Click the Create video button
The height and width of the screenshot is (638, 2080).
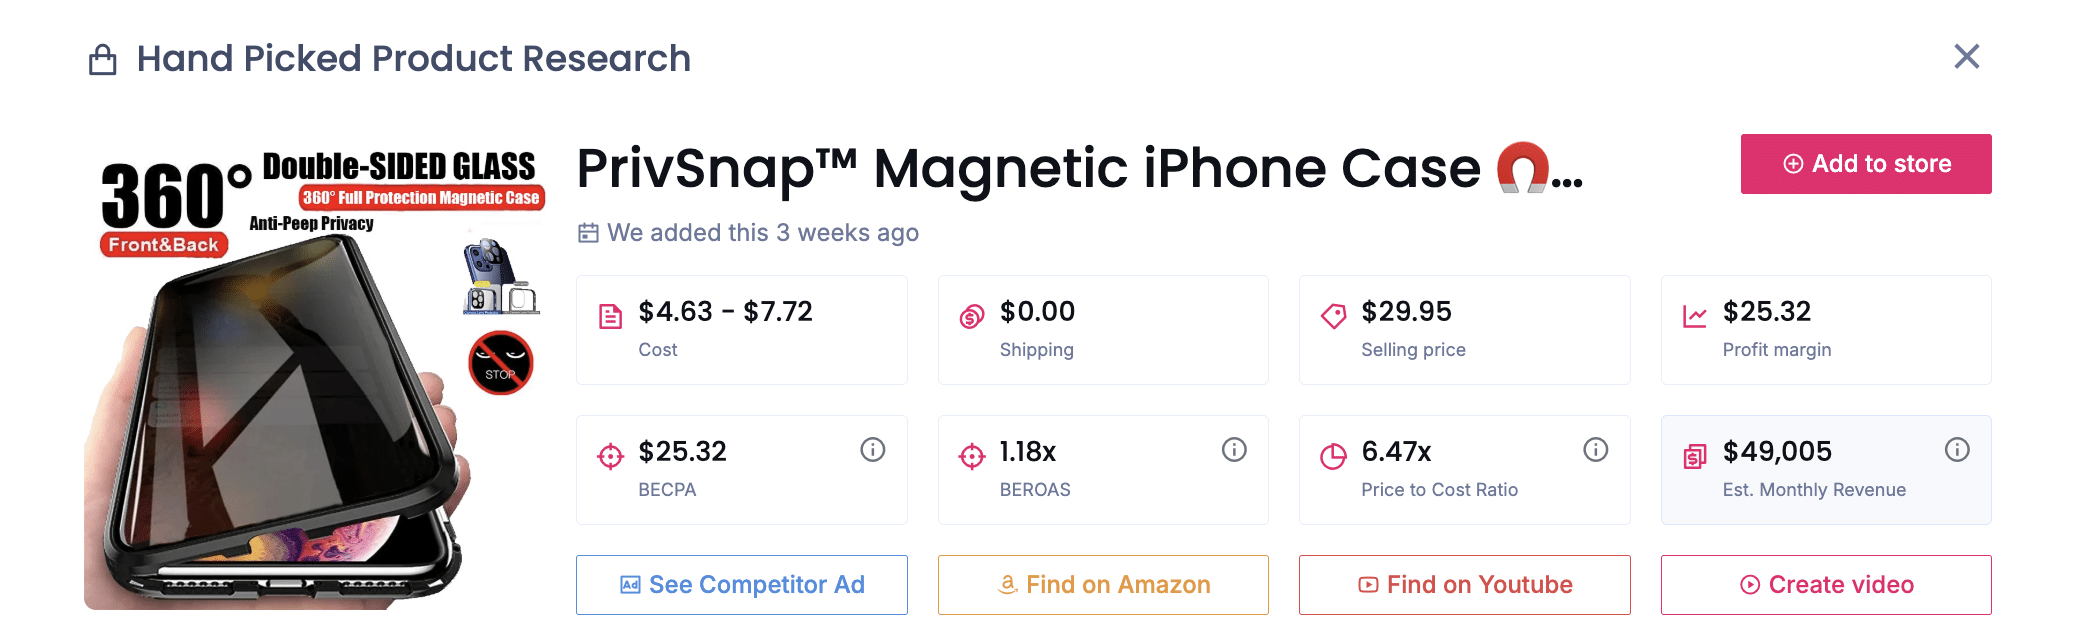pos(1826,584)
